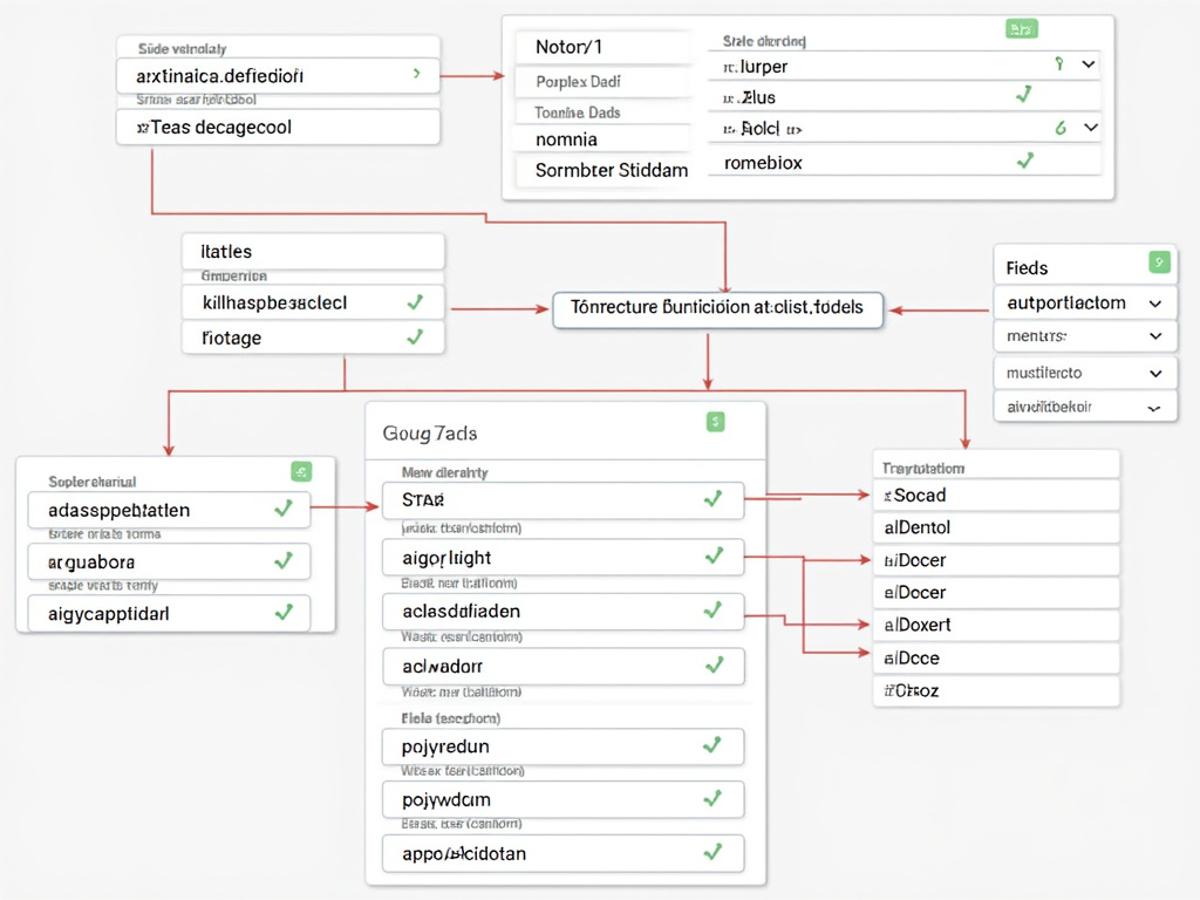Click the green 6 icon beside Aolcl
1200x900 pixels.
(x=1062, y=128)
